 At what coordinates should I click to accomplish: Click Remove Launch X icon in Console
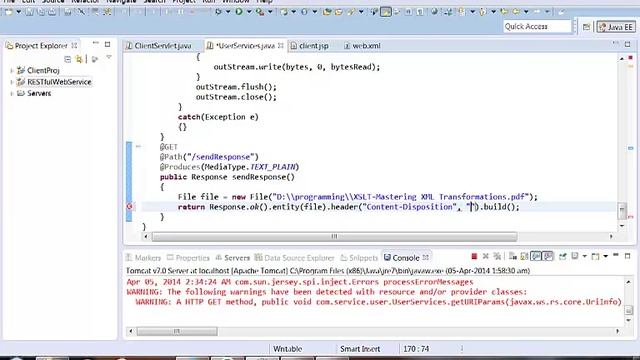[x=486, y=256]
